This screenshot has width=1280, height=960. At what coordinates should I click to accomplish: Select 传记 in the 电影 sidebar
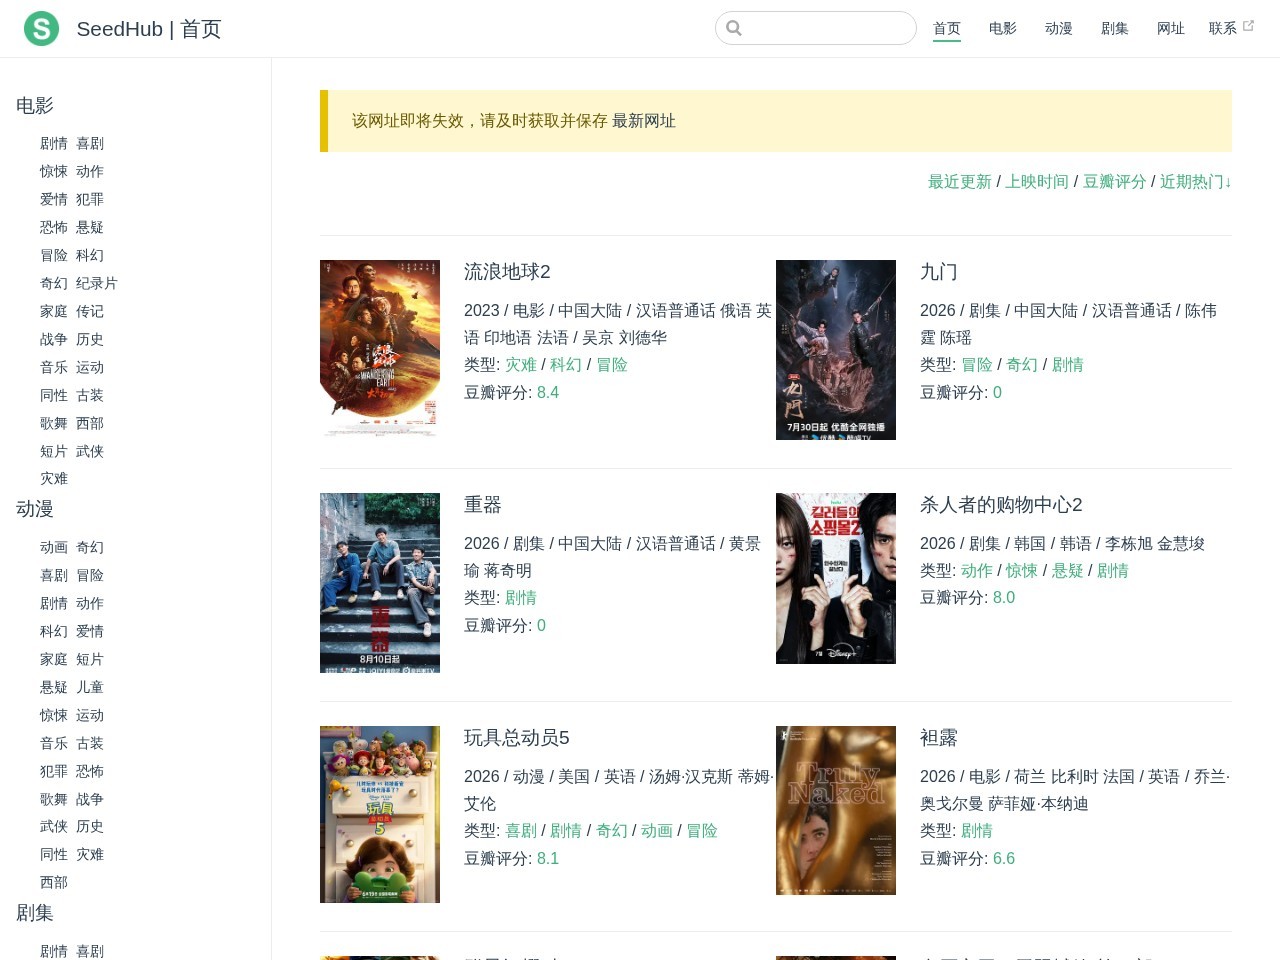90,312
